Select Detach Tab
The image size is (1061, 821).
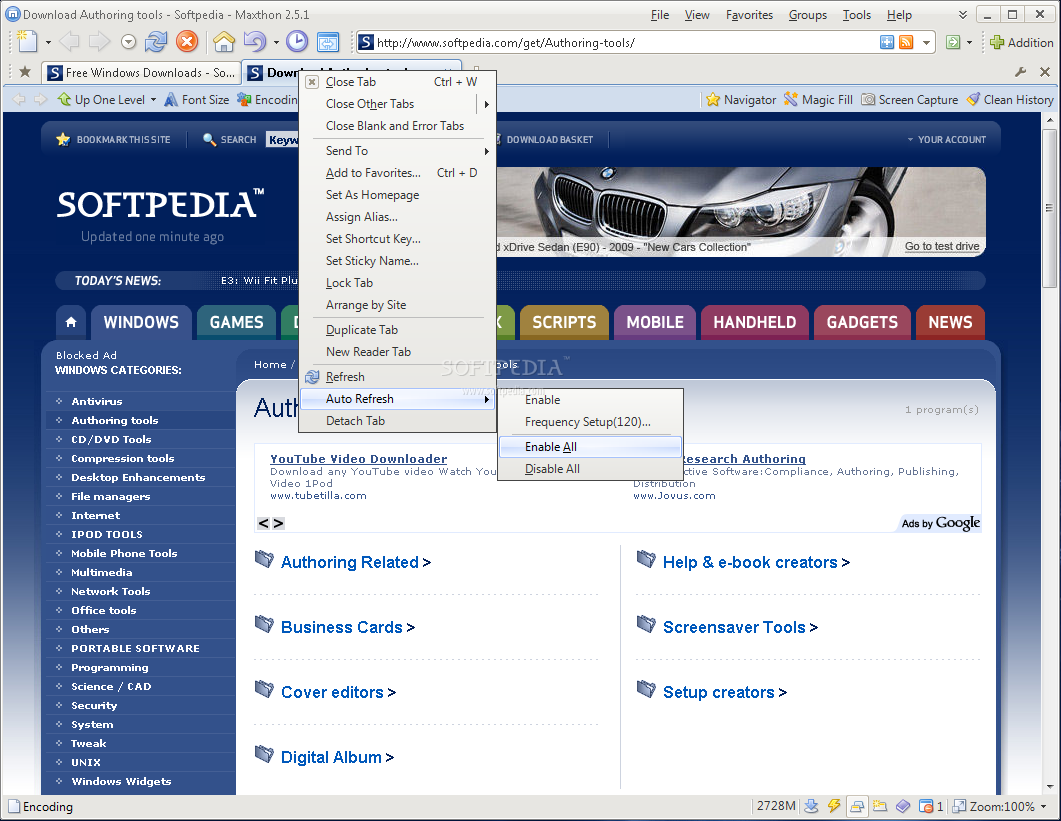pyautogui.click(x=397, y=420)
